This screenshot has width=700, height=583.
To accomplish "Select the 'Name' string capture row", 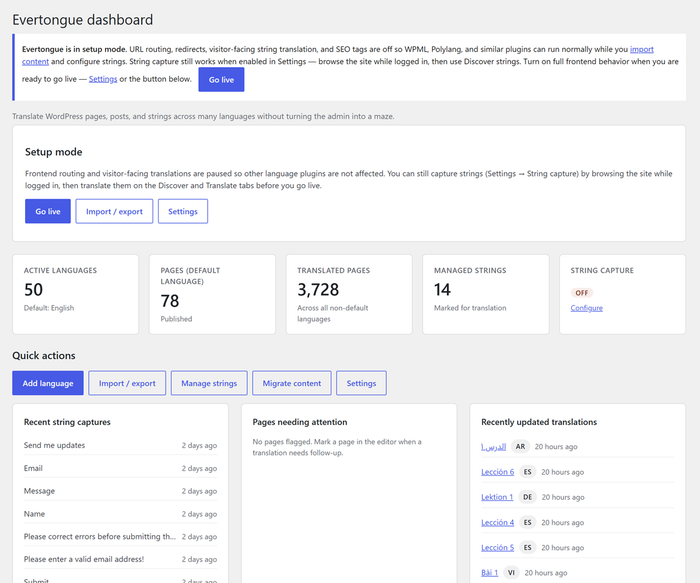I will click(121, 514).
